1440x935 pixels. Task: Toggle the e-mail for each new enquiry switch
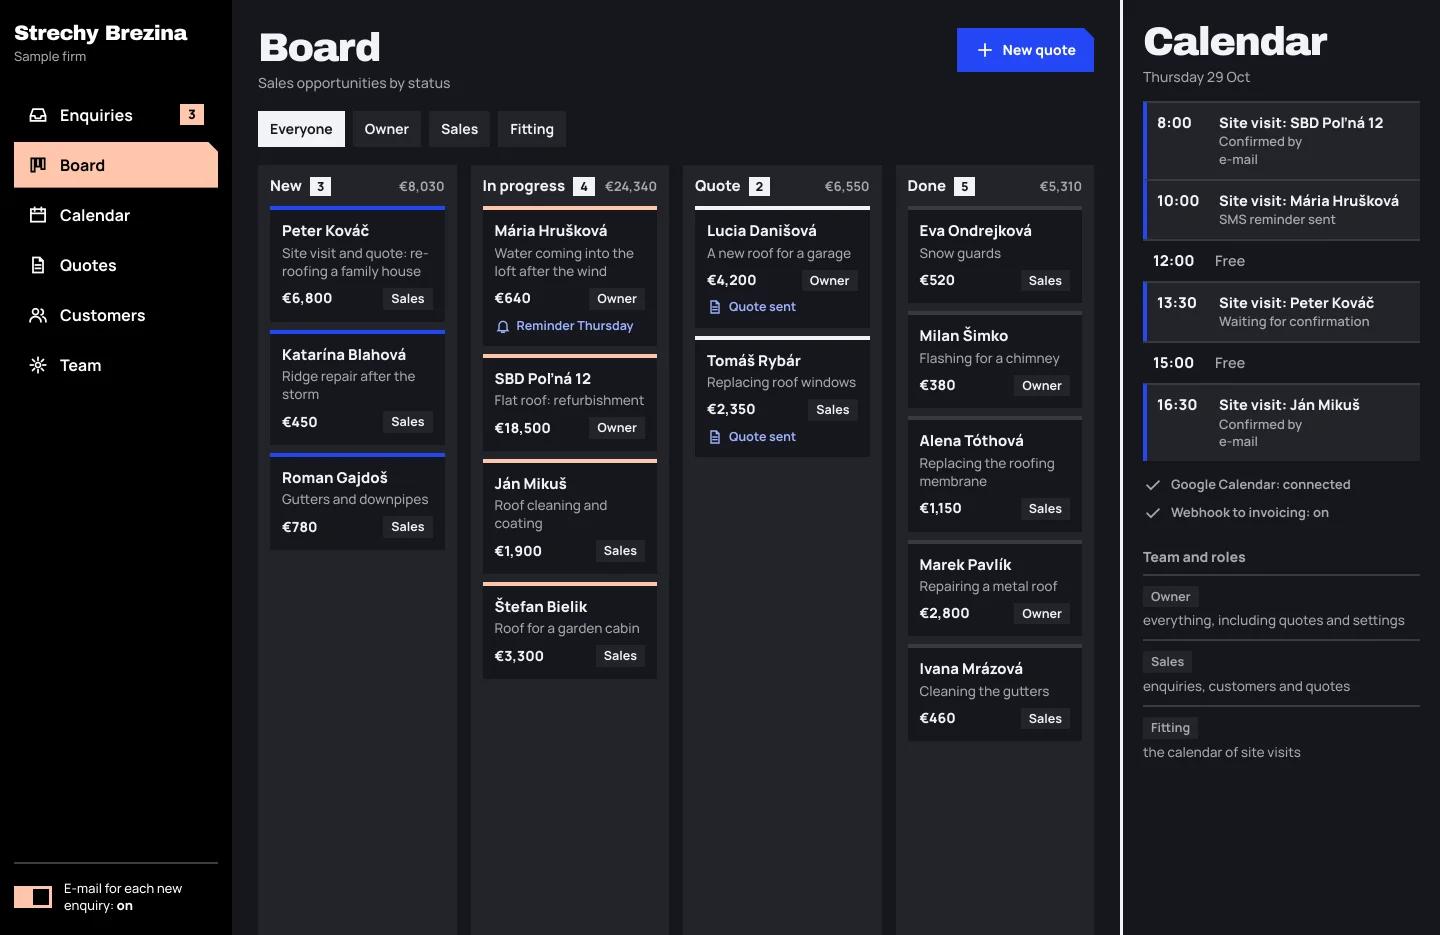click(33, 897)
